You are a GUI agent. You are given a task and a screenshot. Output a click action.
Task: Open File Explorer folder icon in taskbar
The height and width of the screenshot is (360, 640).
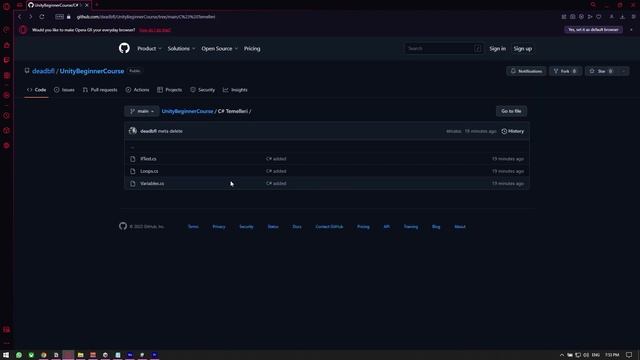80,355
